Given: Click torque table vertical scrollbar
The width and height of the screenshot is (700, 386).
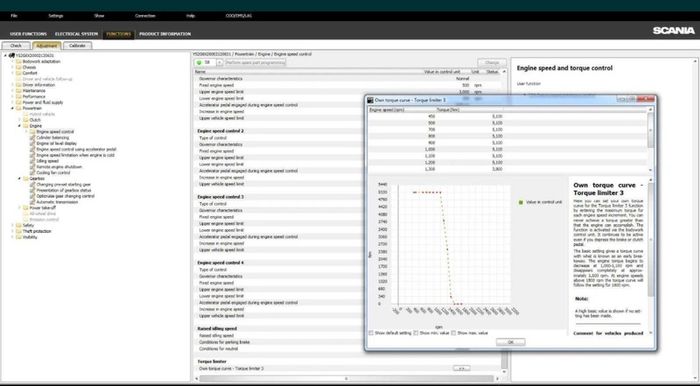Looking at the screenshot, I should tap(650, 139).
